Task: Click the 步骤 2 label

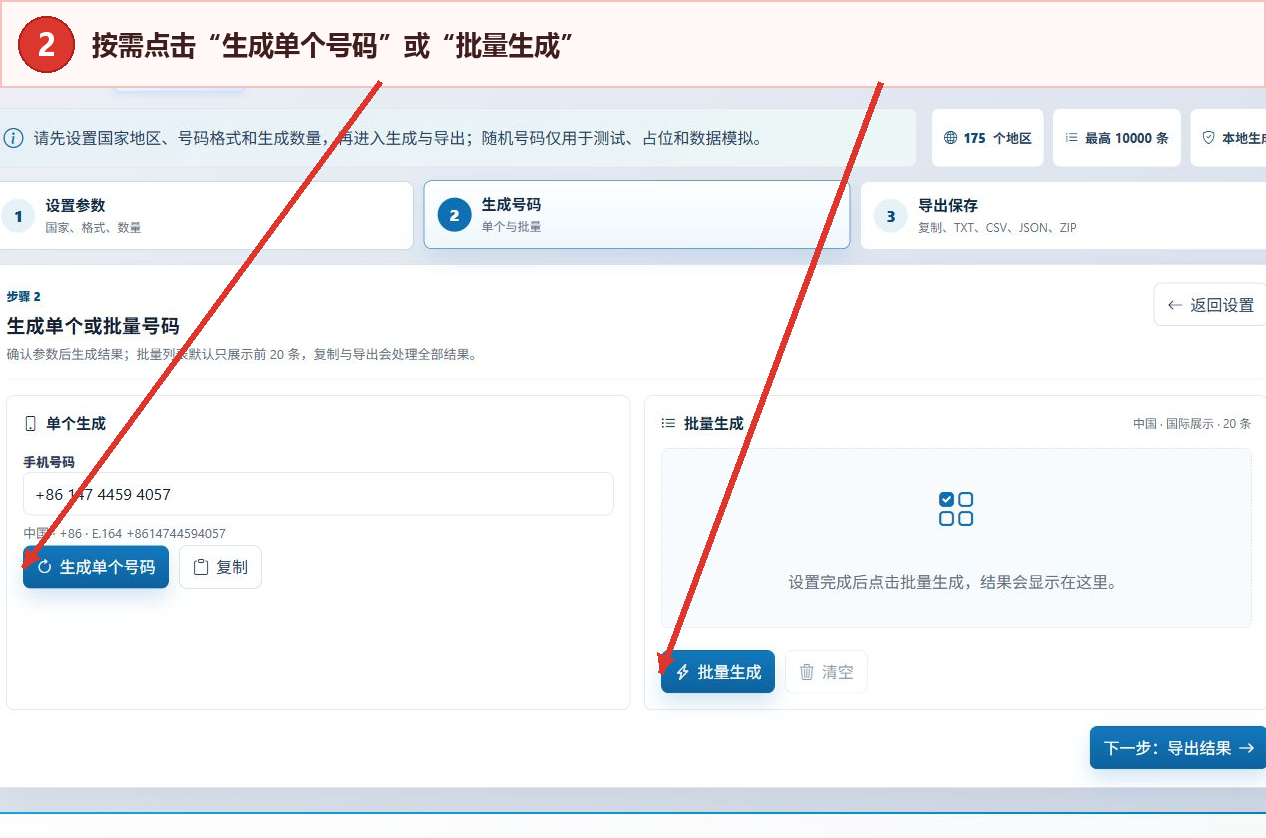Action: pos(23,297)
